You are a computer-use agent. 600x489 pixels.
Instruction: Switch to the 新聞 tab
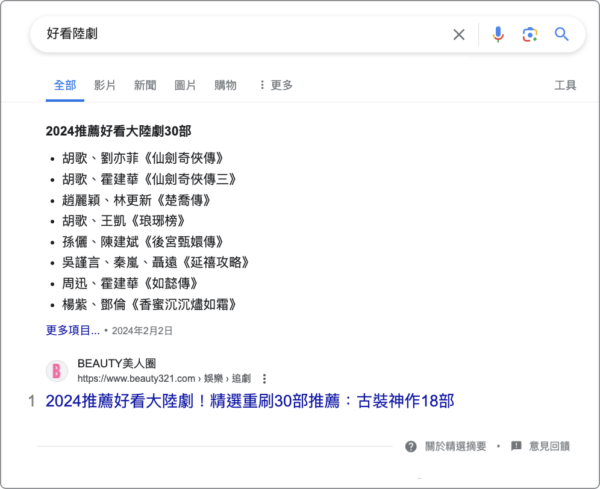145,85
